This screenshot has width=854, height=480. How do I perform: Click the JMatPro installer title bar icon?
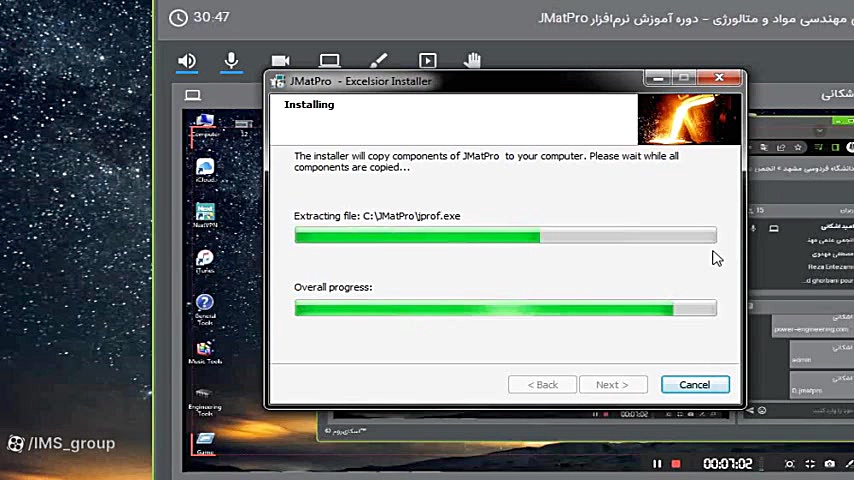[278, 81]
